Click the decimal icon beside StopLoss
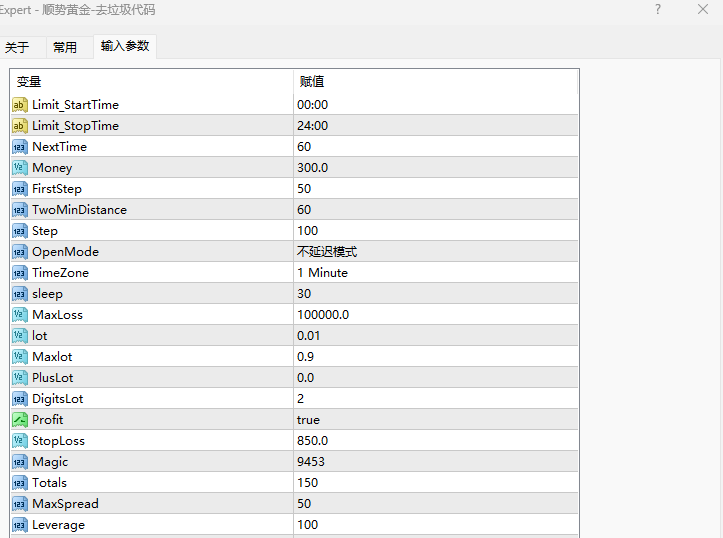723x538 pixels. tap(20, 441)
